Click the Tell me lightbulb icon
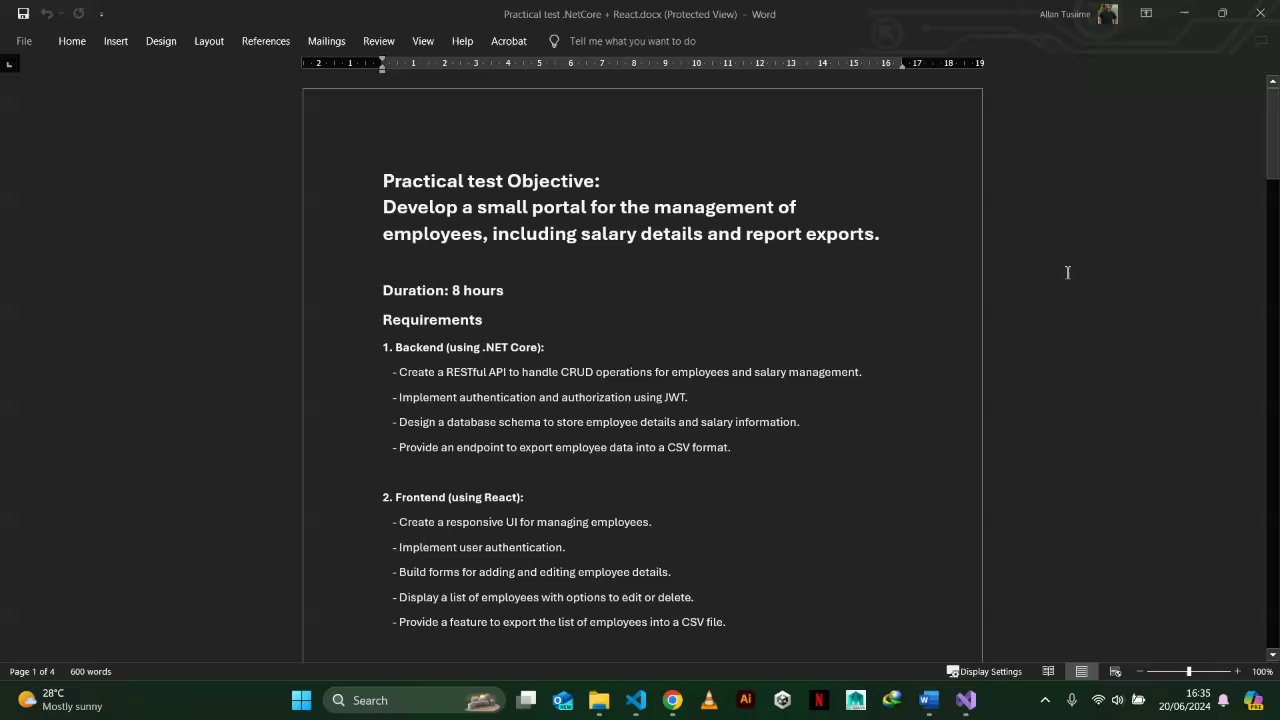The height and width of the screenshot is (720, 1280). 554,41
